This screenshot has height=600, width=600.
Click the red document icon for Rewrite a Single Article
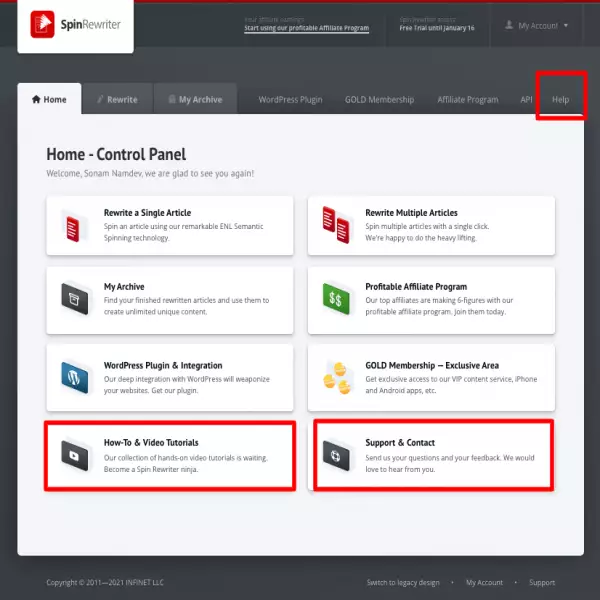tap(73, 229)
